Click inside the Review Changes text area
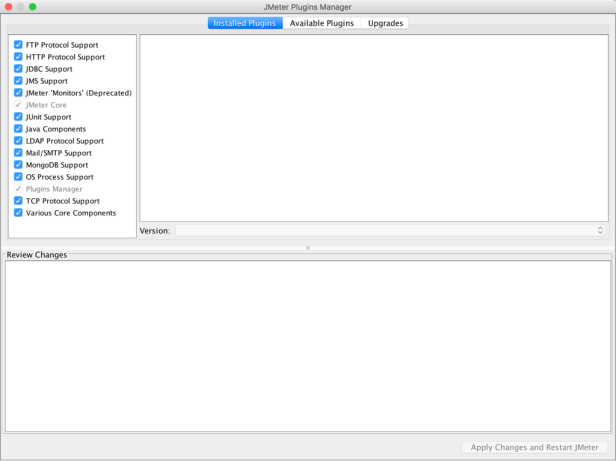 [x=307, y=345]
